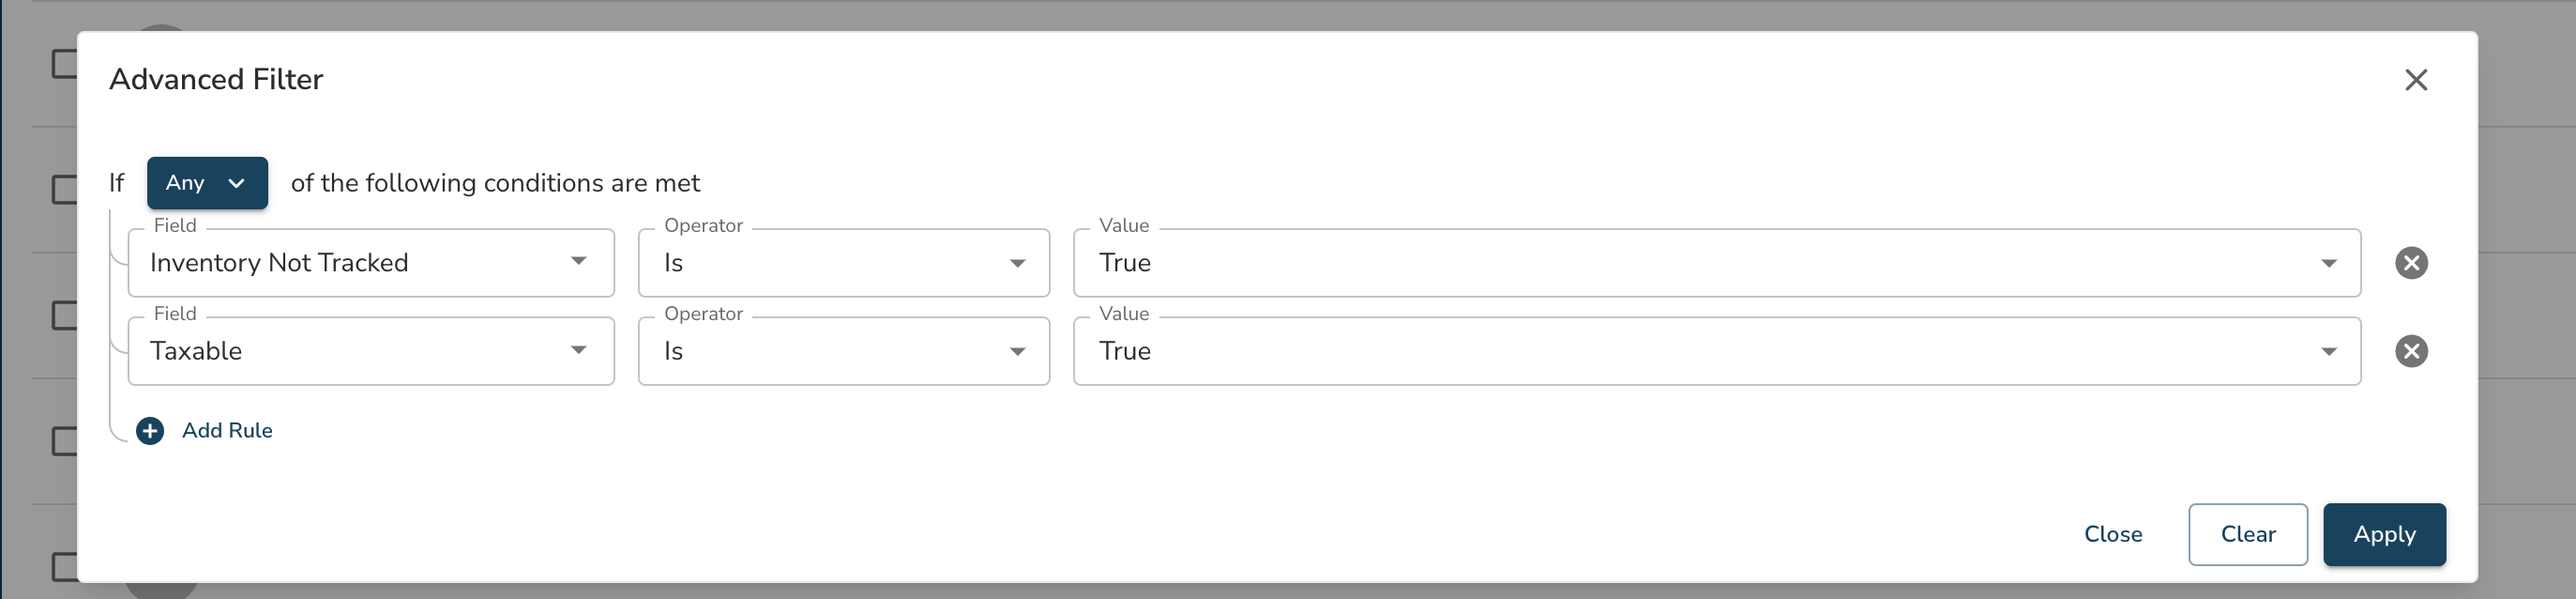
Task: Click the chevron on the Any button
Action: 236,183
